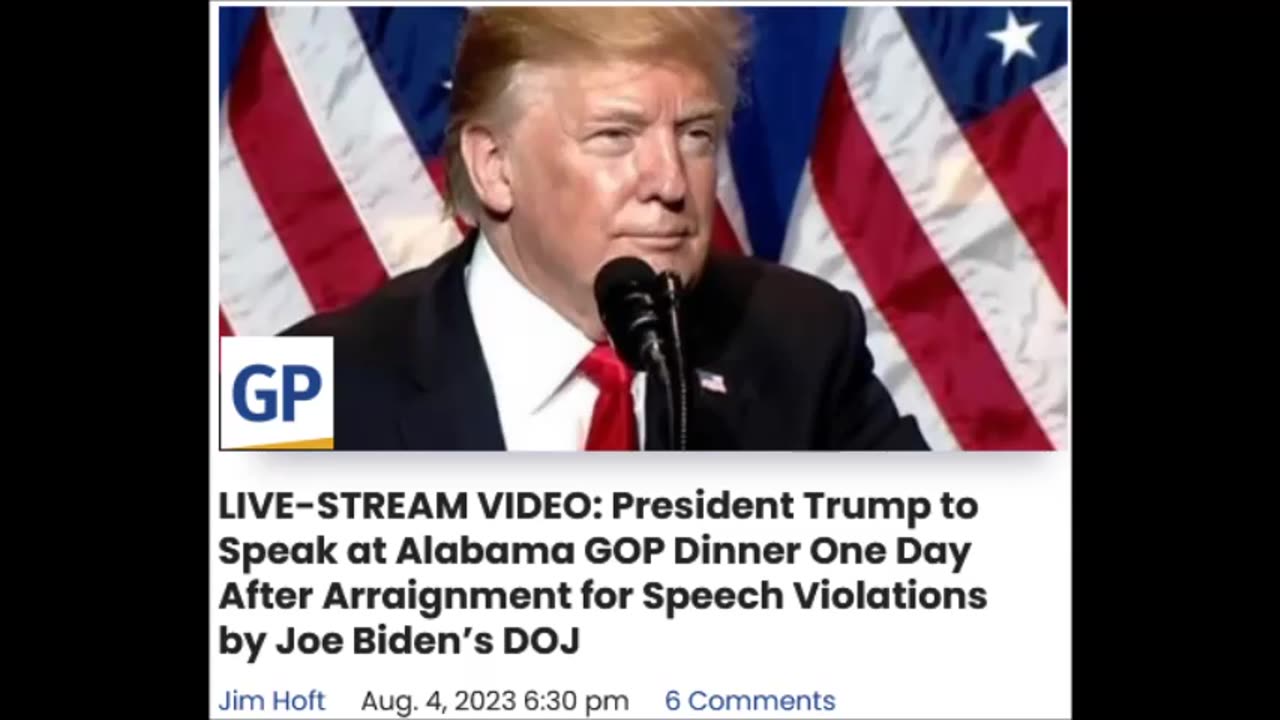Click the red tie in the photo
Image resolution: width=1280 pixels, height=720 pixels.
pyautogui.click(x=612, y=397)
